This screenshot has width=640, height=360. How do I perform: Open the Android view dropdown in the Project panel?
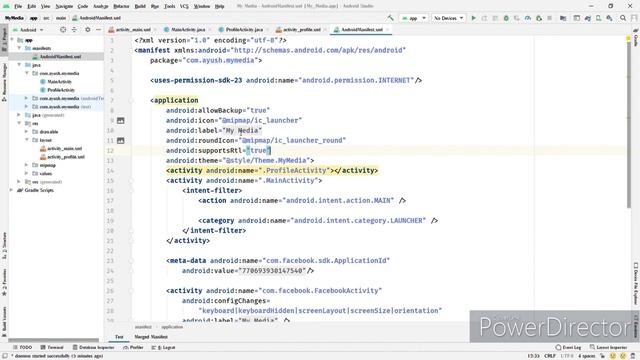pyautogui.click(x=28, y=30)
